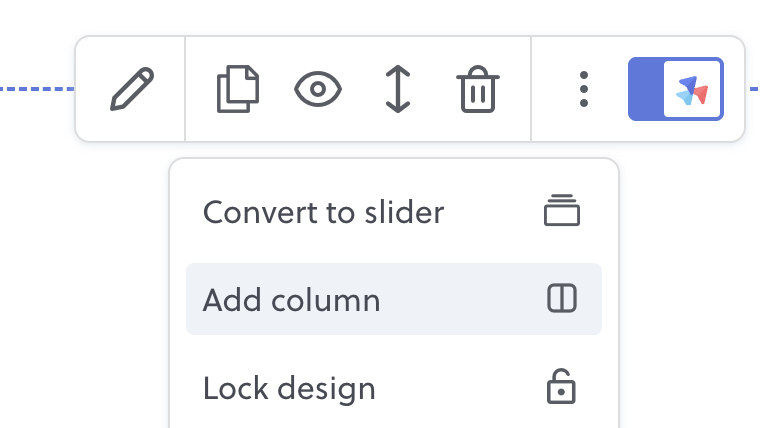Image resolution: width=760 pixels, height=428 pixels.
Task: Duplicate the section with the copy icon
Action: click(238, 89)
